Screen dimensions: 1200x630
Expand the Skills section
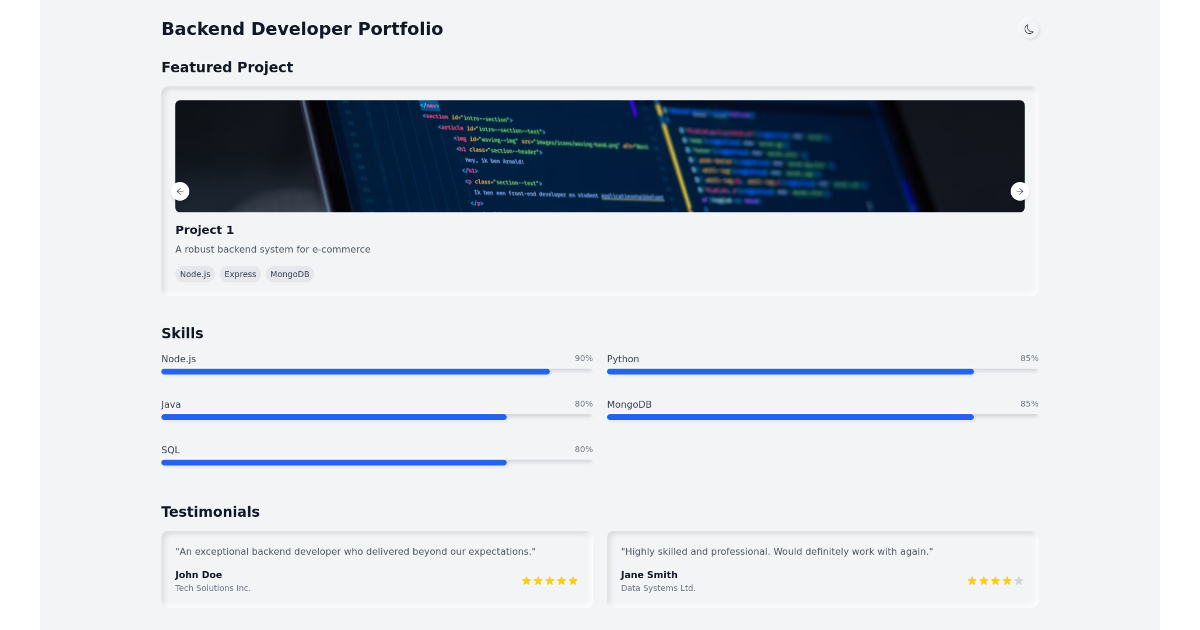tap(182, 333)
